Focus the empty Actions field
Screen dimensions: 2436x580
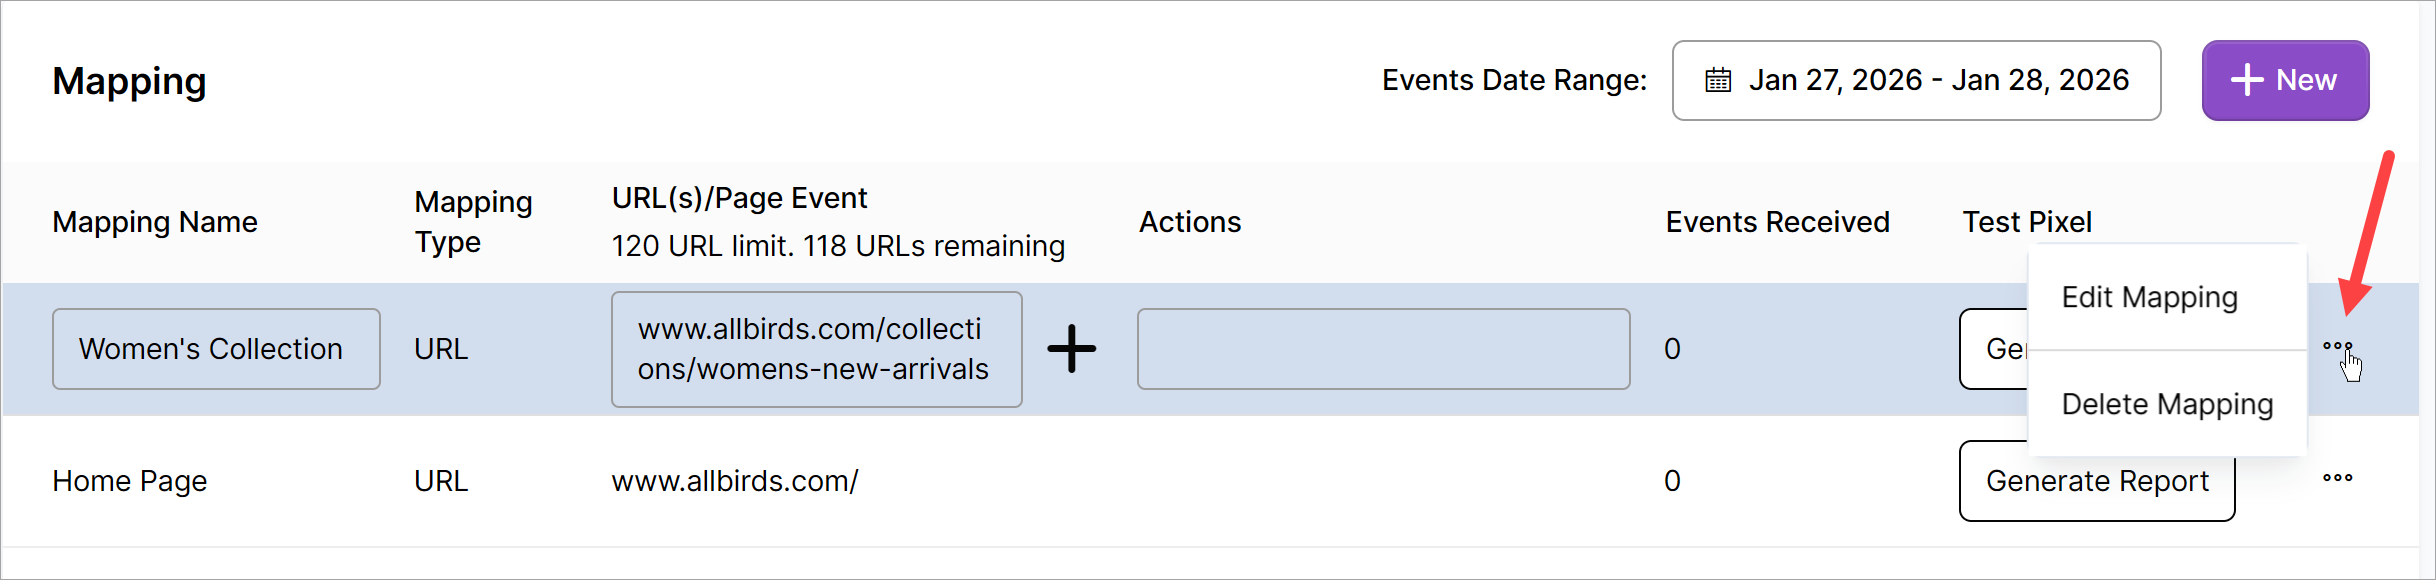pyautogui.click(x=1383, y=349)
